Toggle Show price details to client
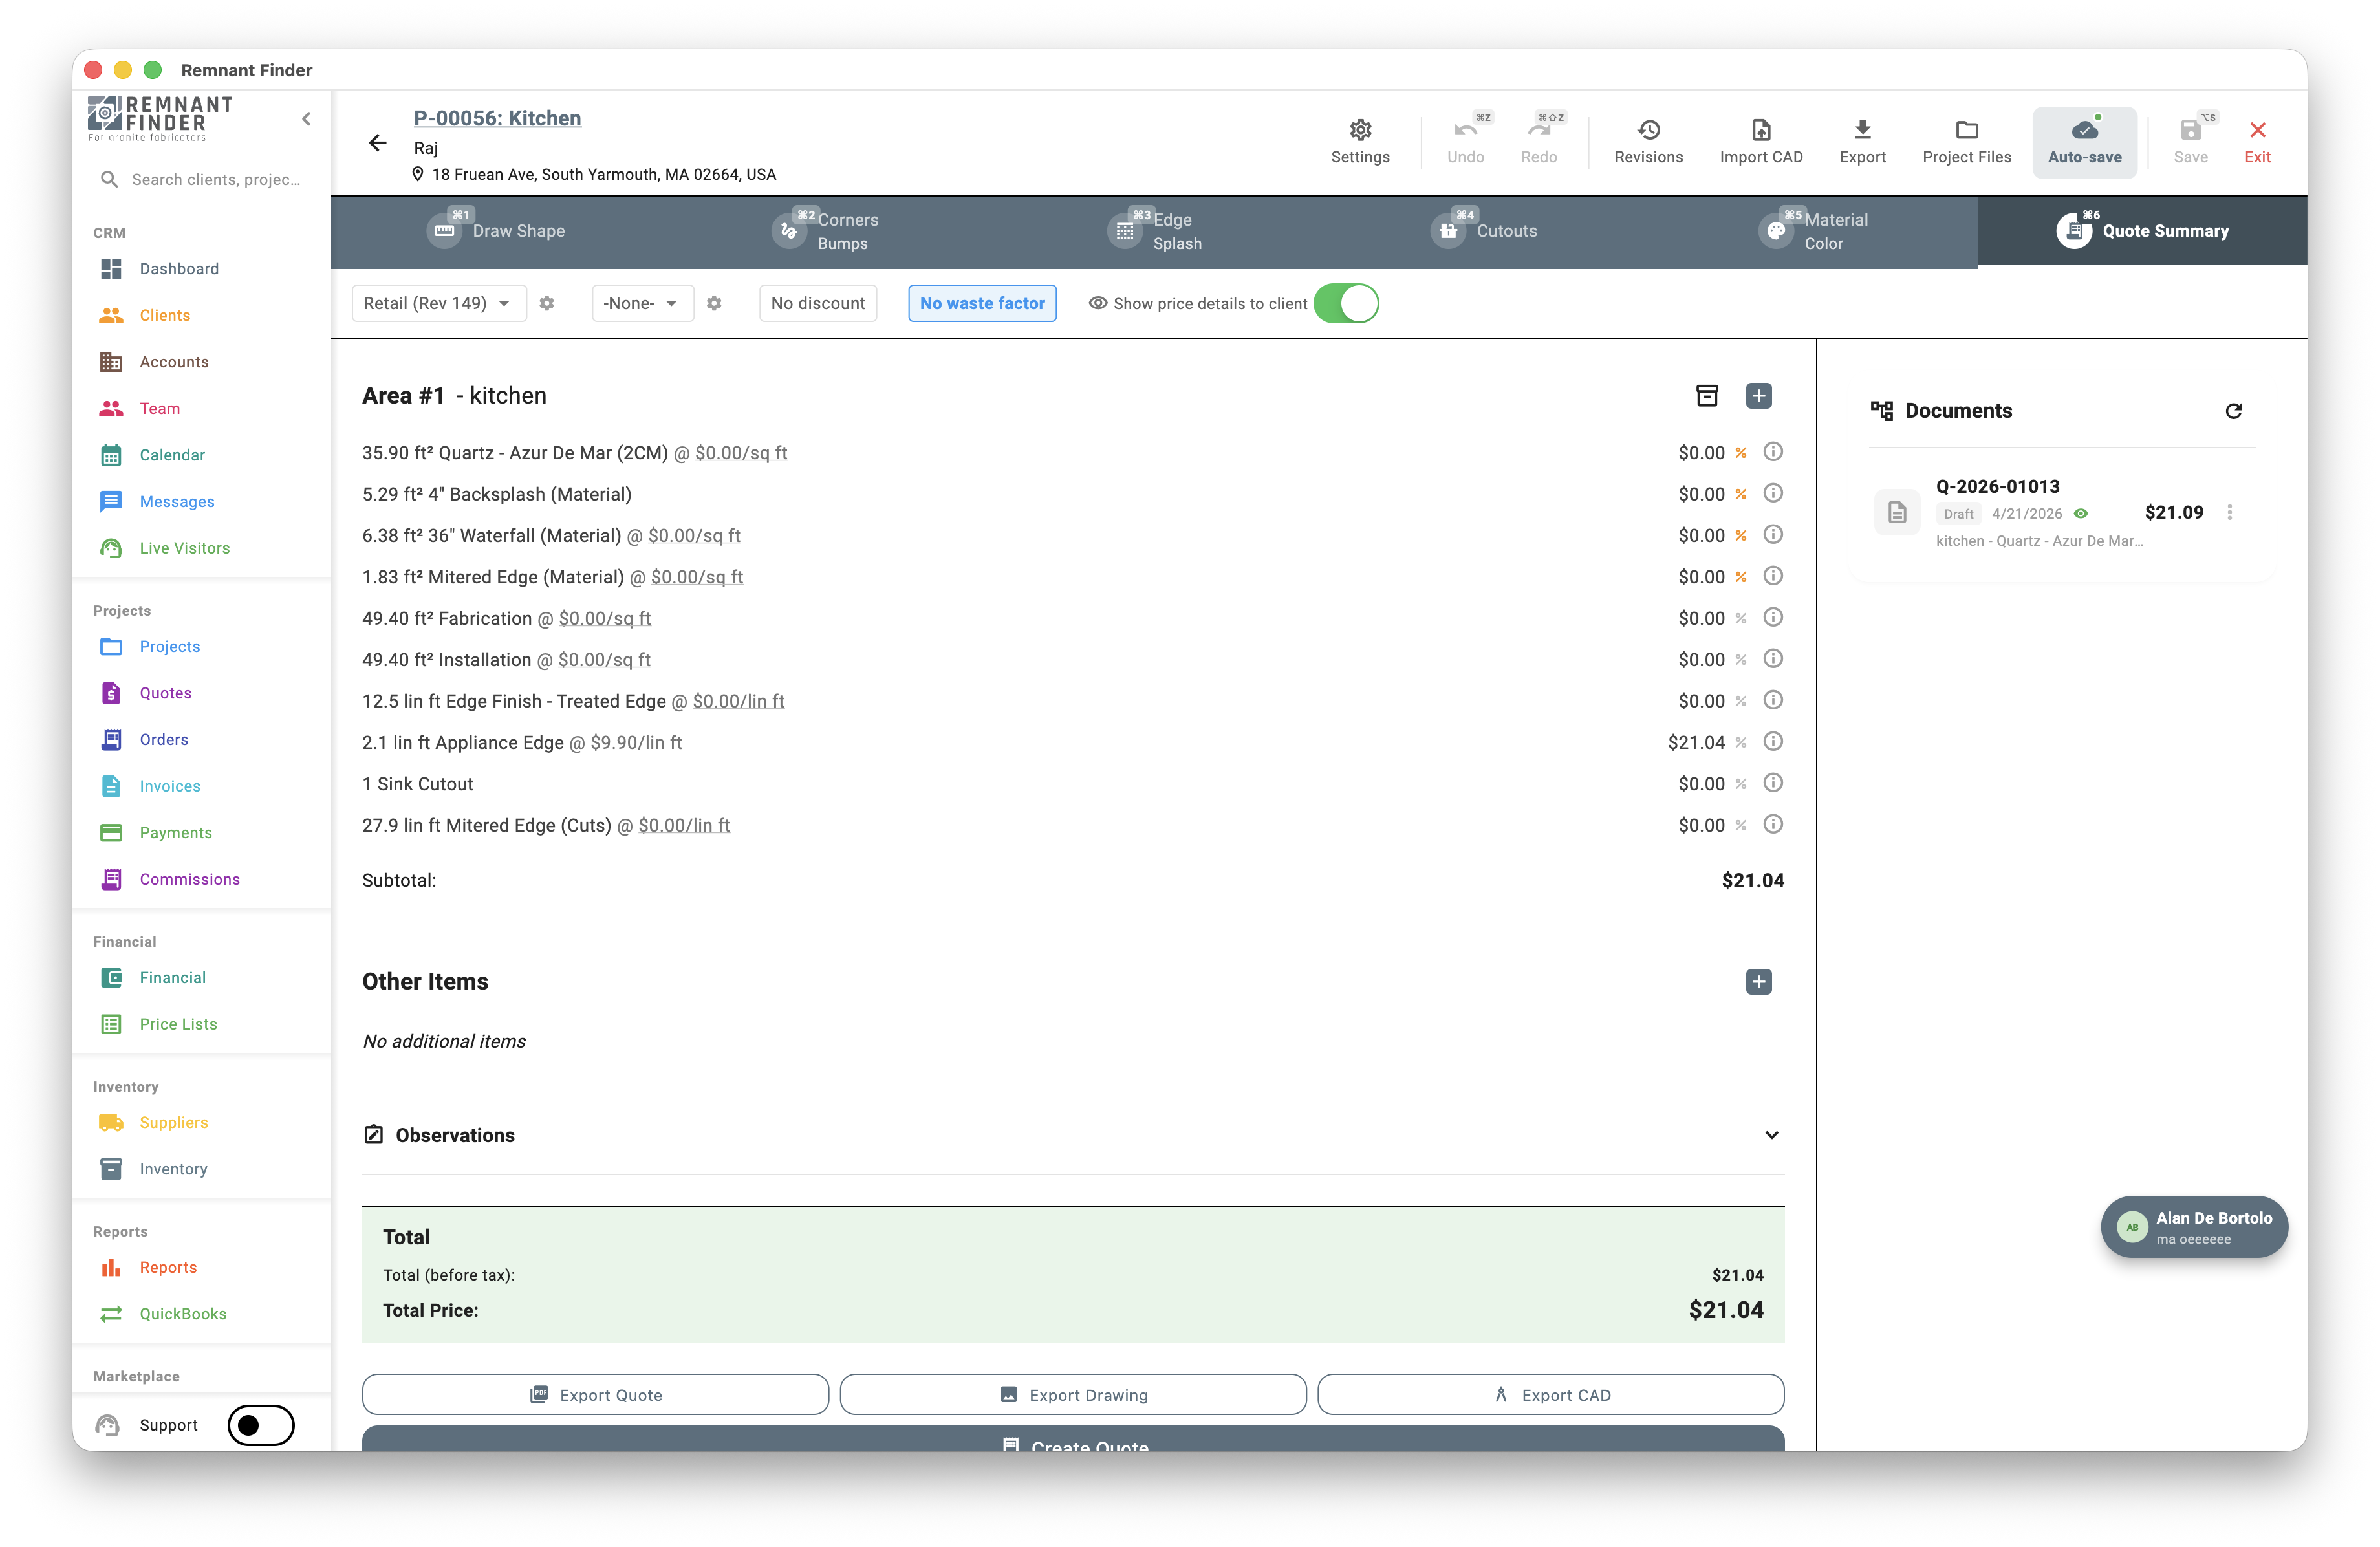 (1346, 303)
